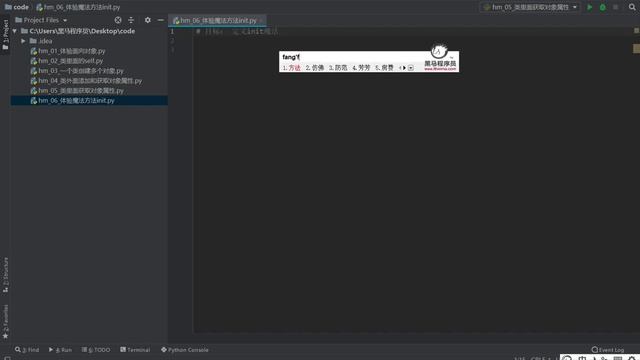Start debugging with the green bug icon
640x360 pixels.
[x=602, y=7]
